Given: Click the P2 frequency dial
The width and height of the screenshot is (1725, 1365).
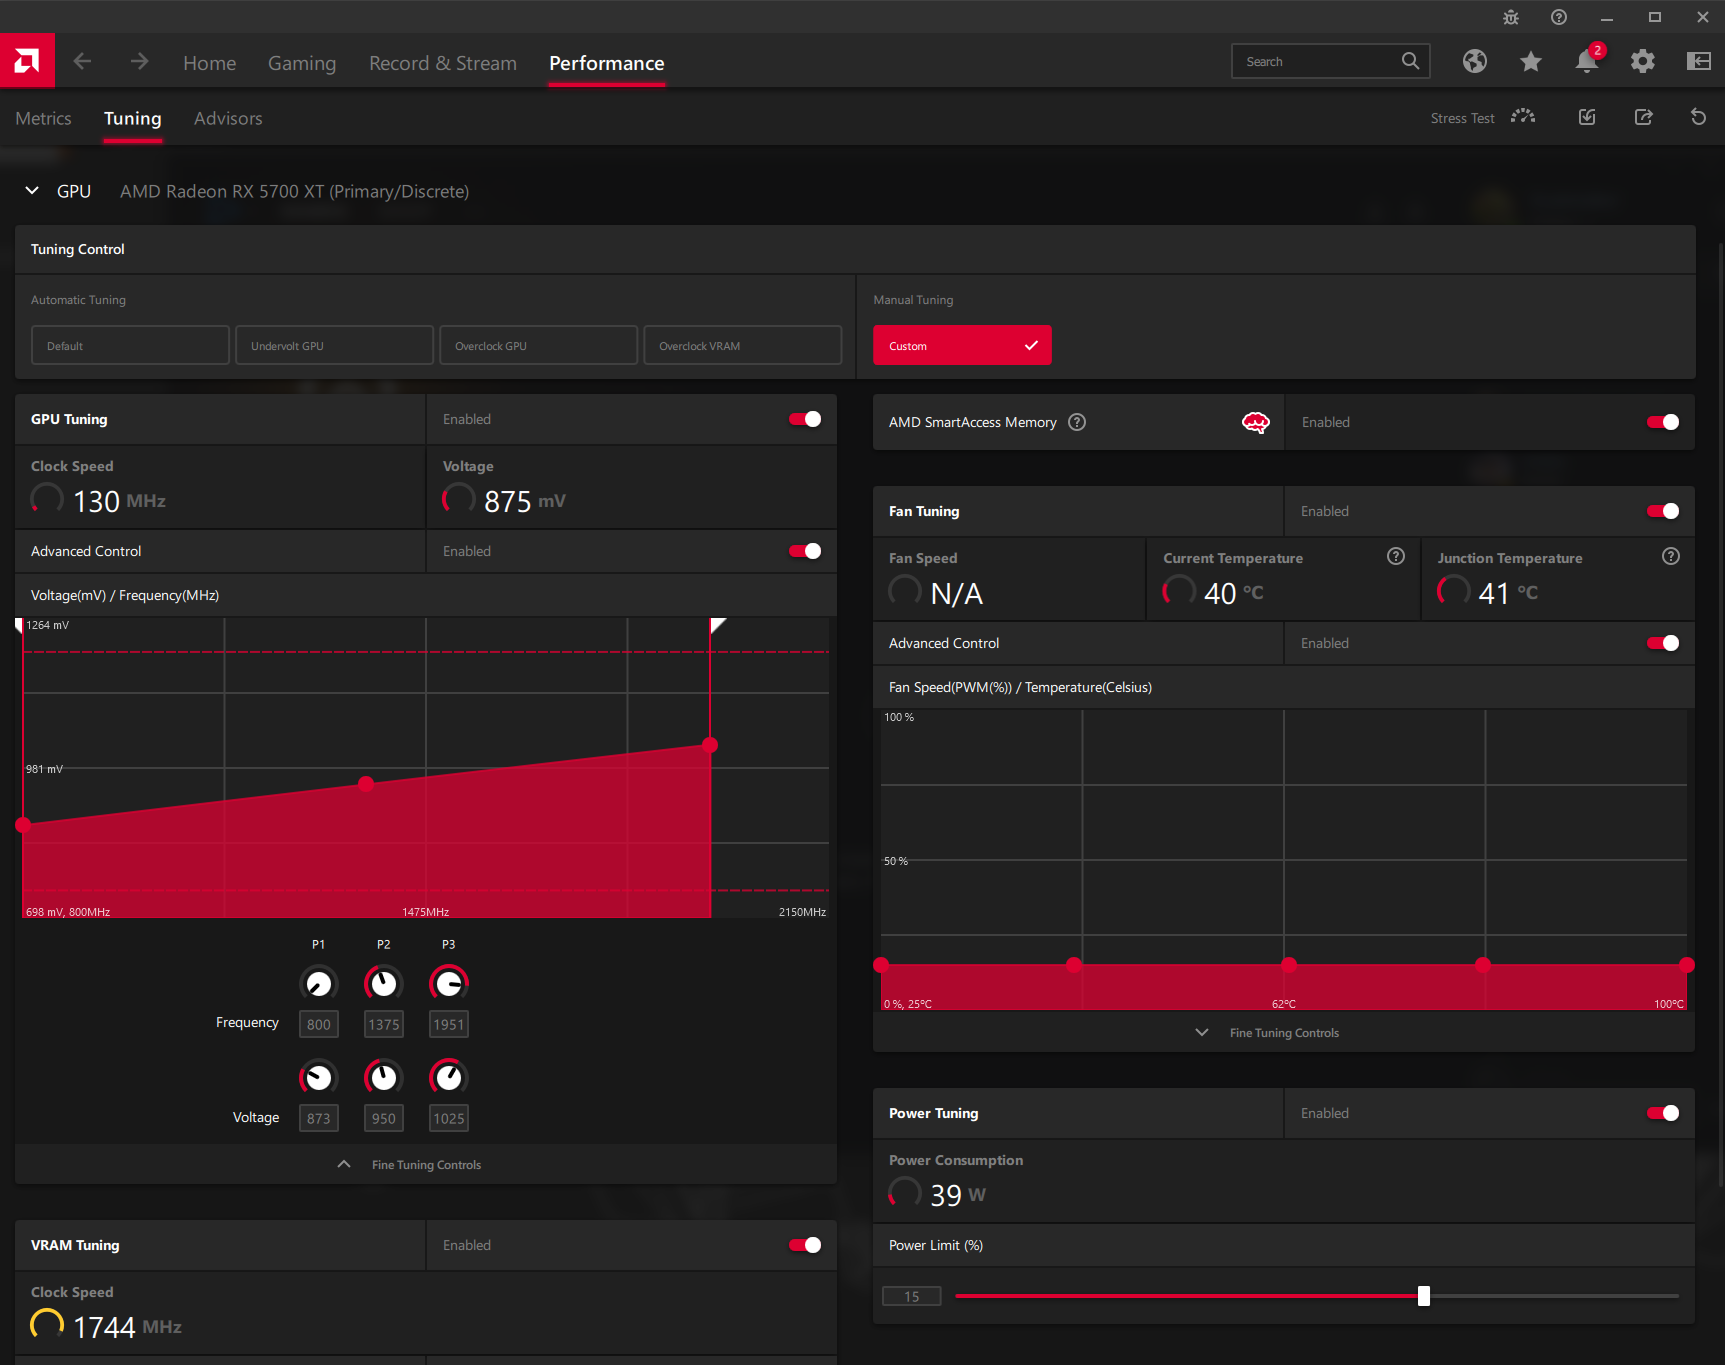Looking at the screenshot, I should (383, 984).
